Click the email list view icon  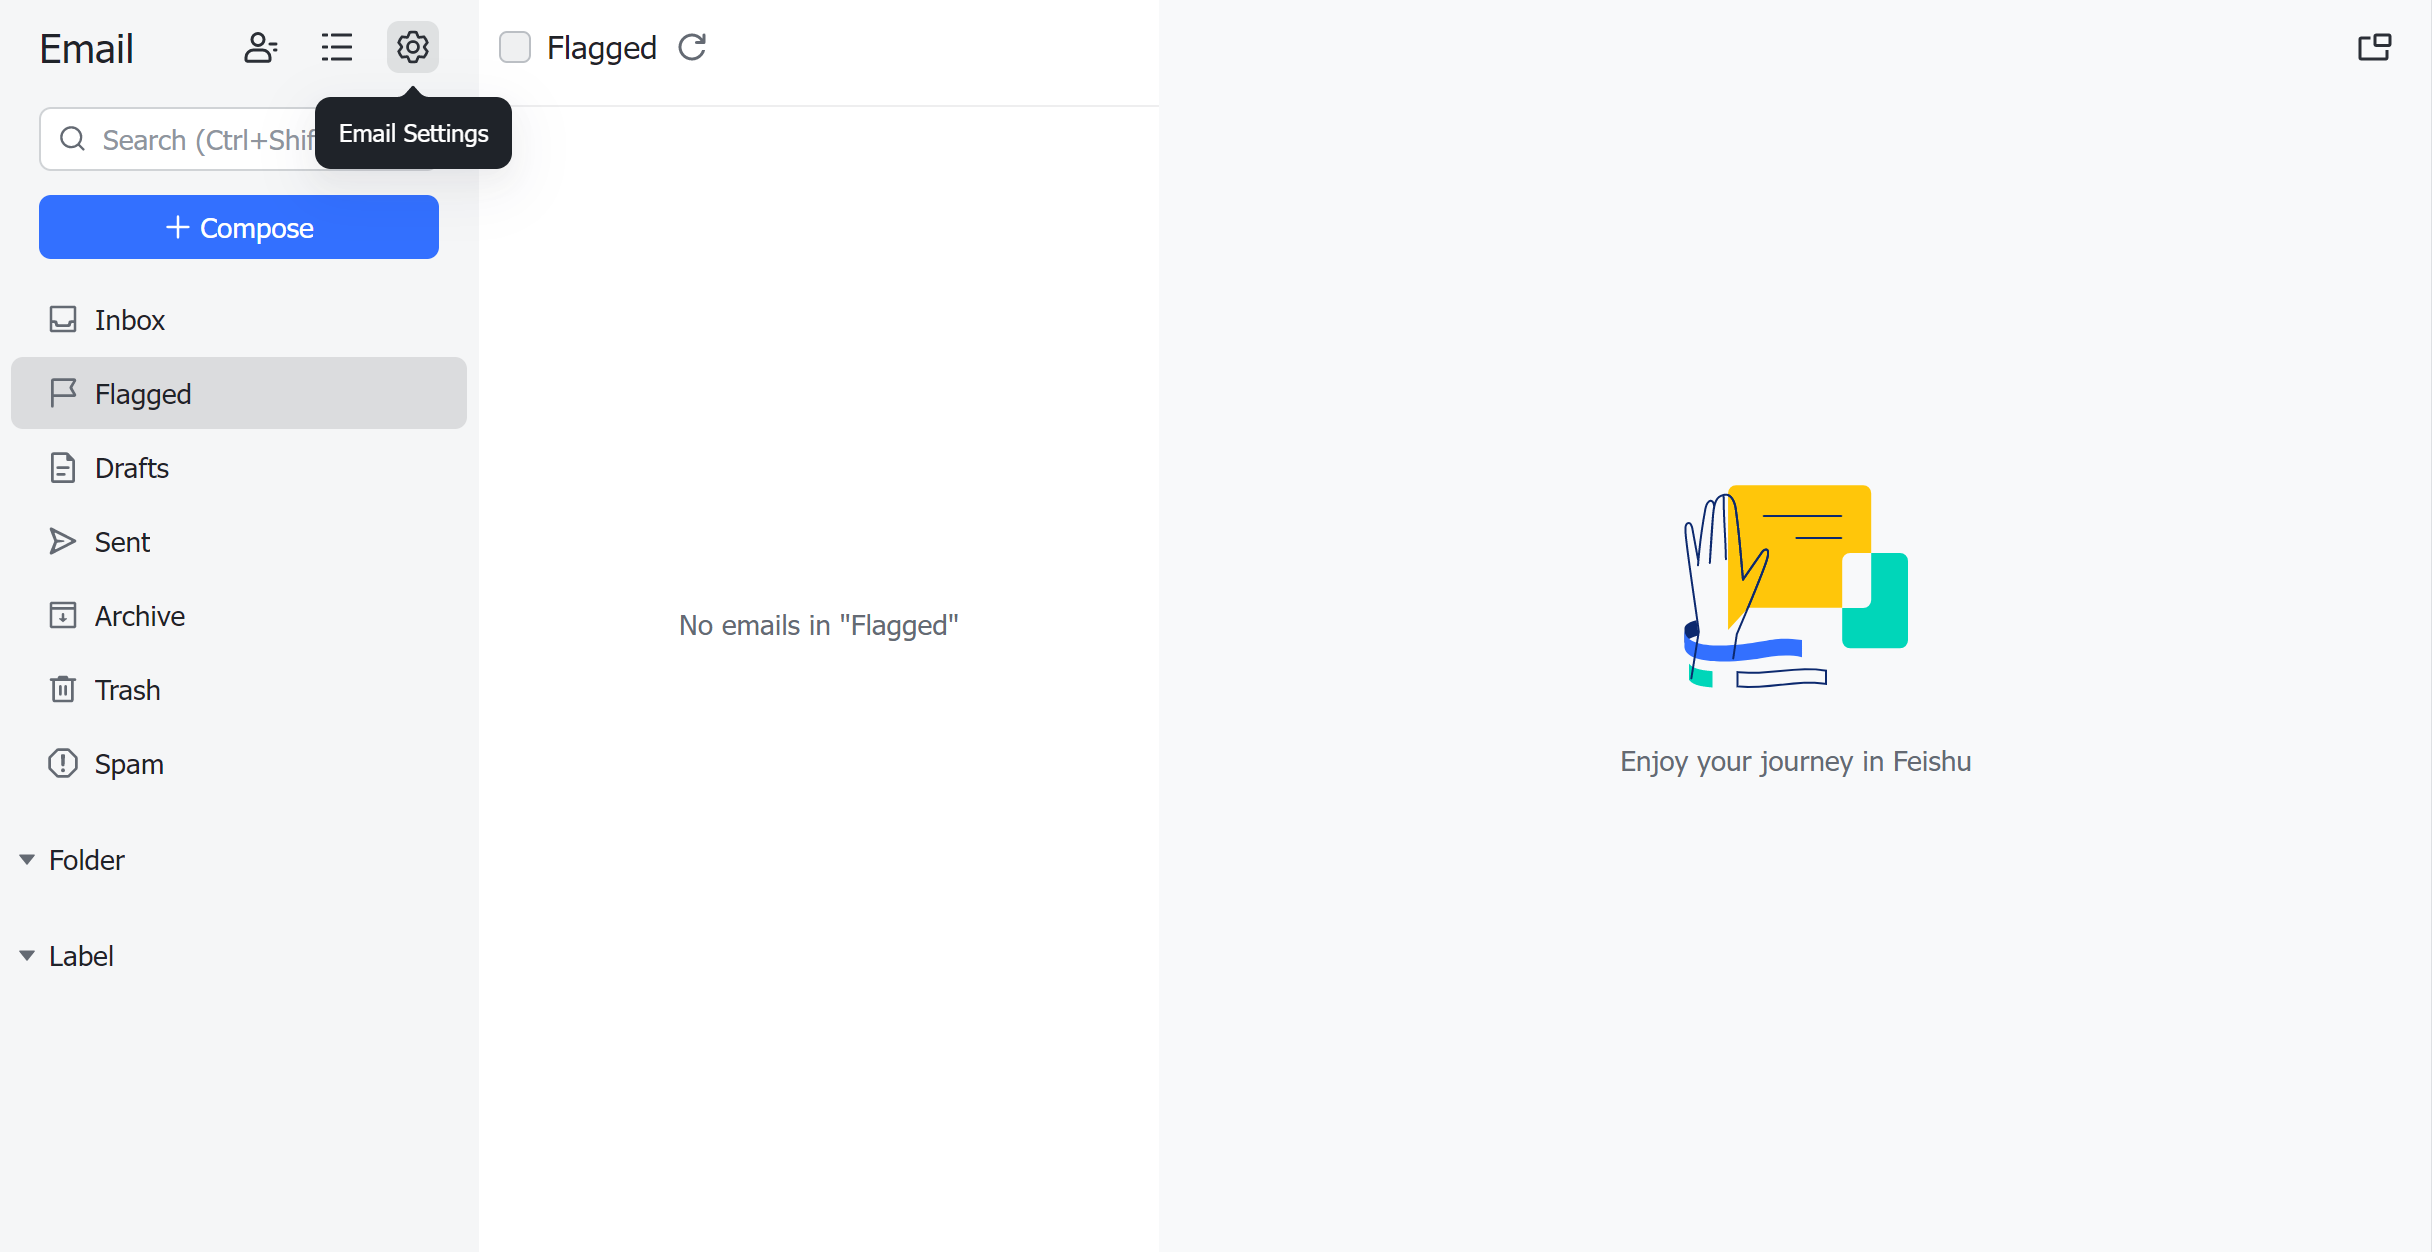(x=337, y=46)
